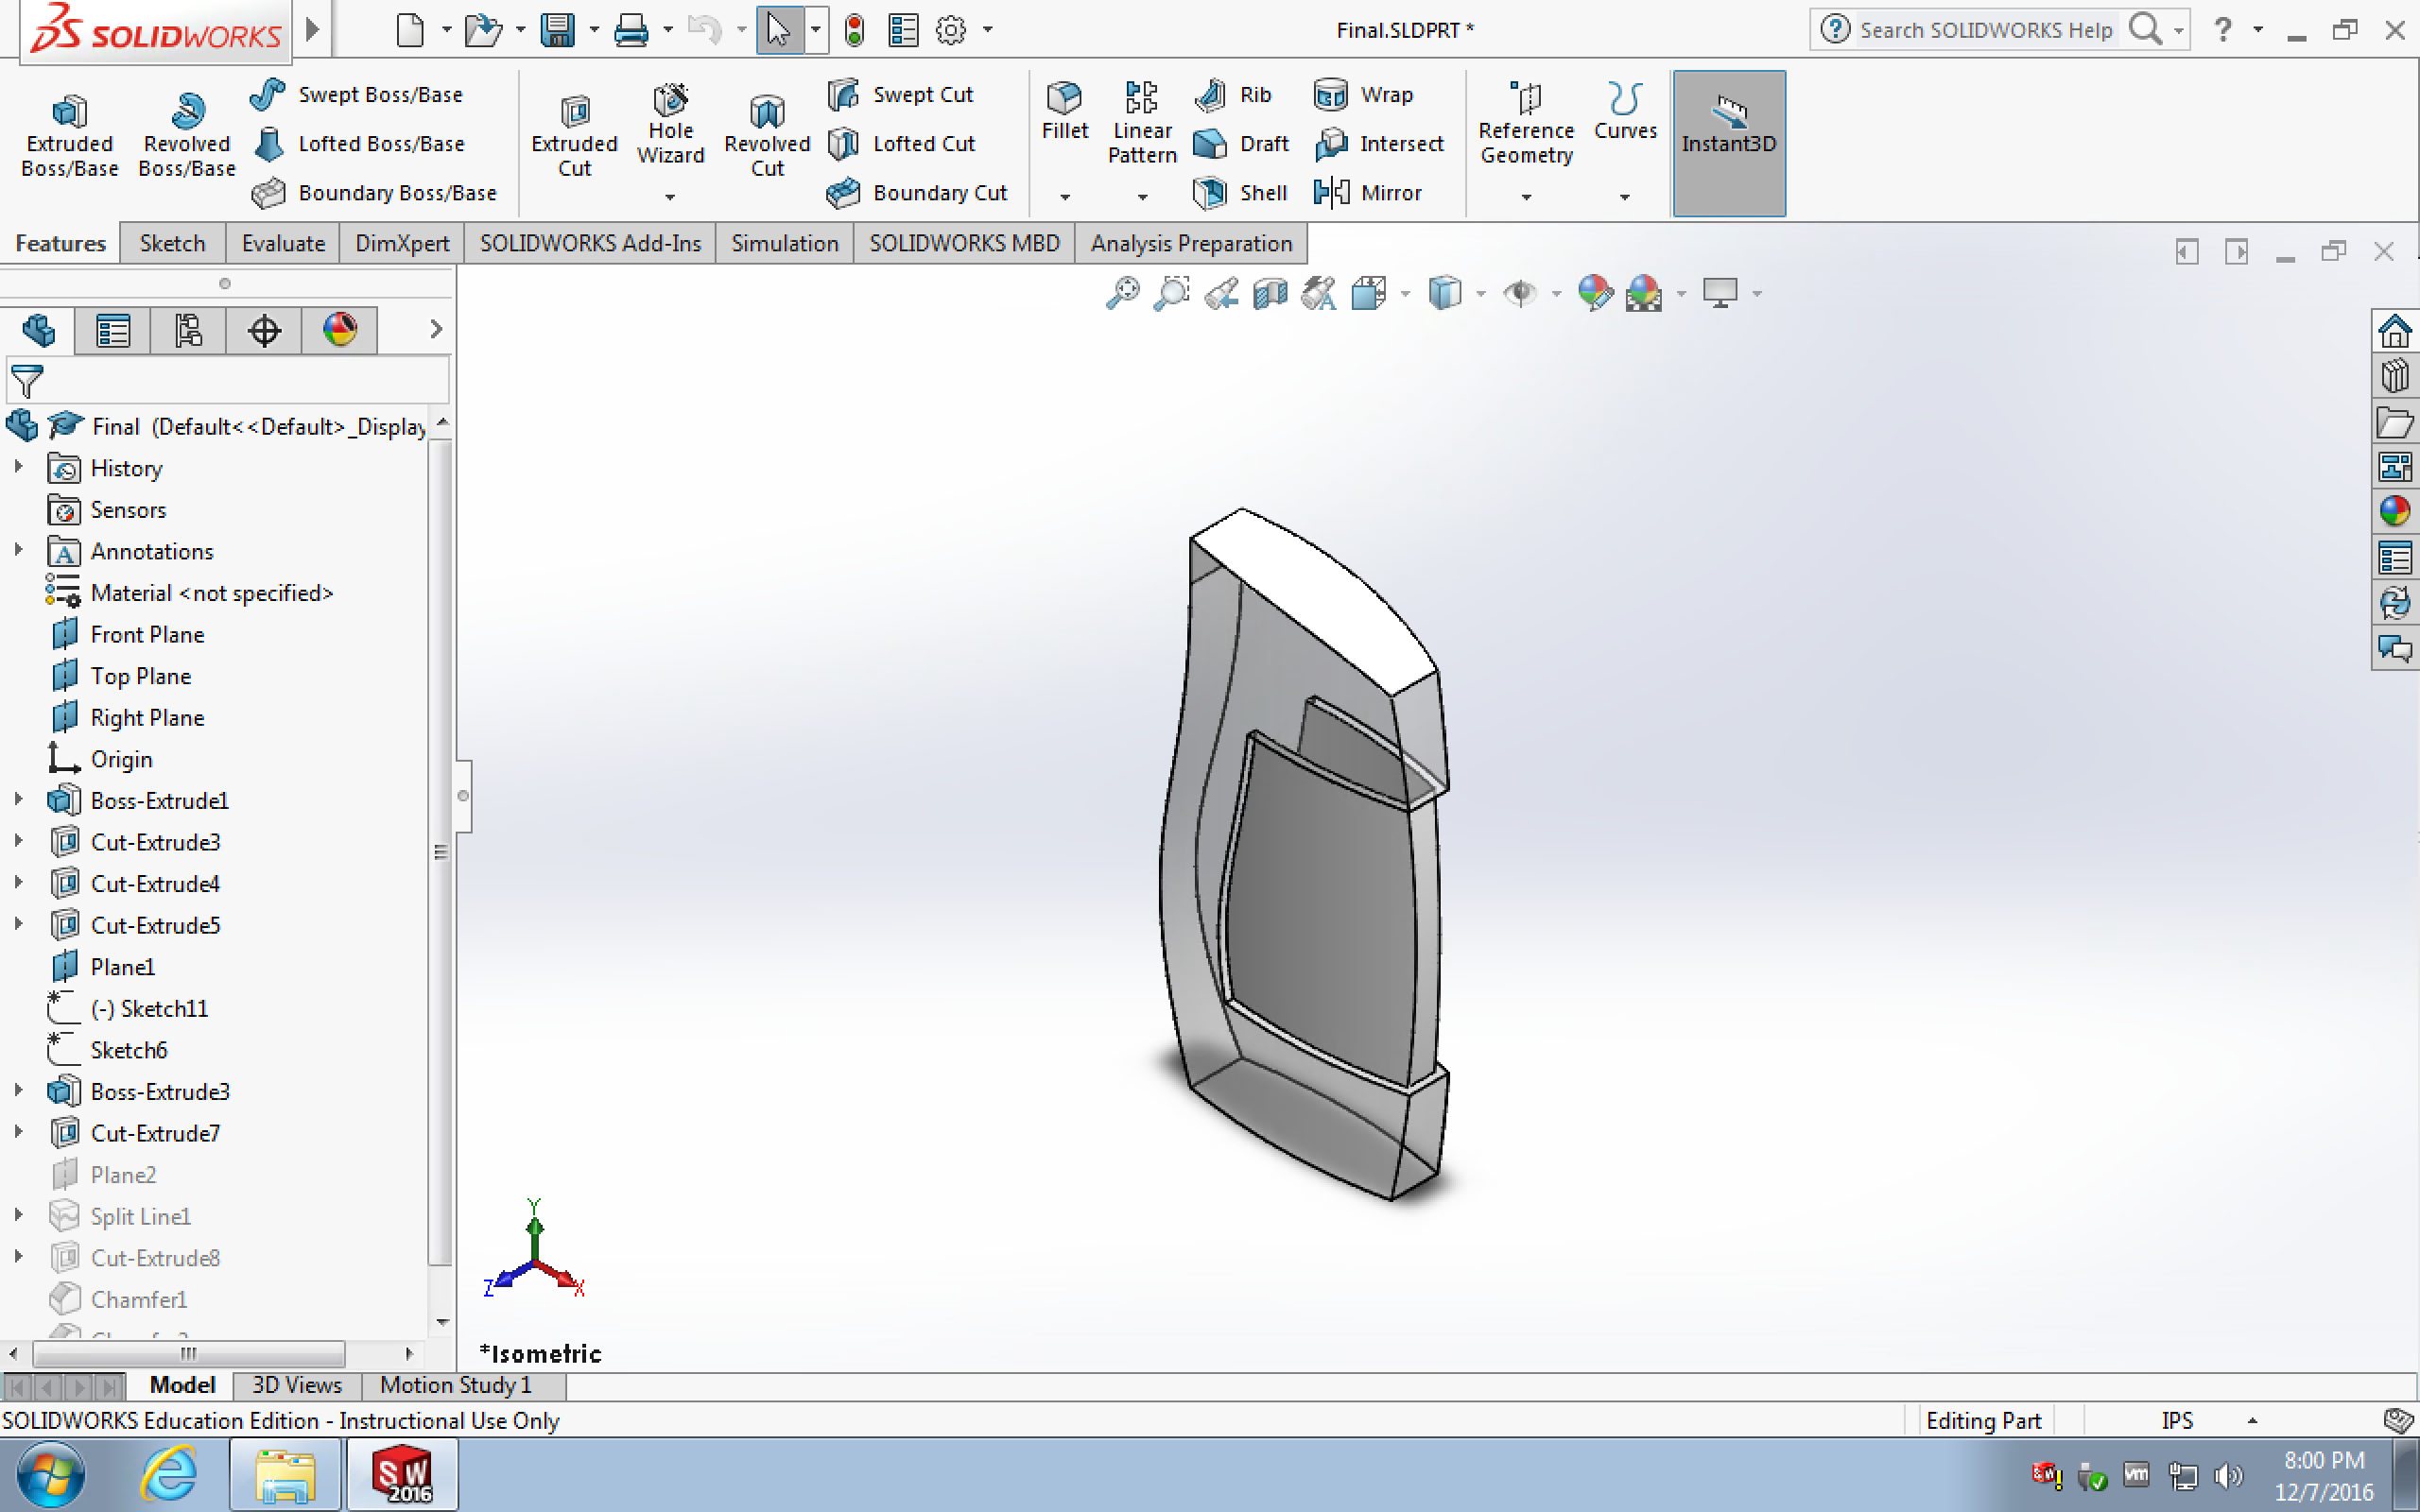Select the Shell feature tool

point(1210,192)
